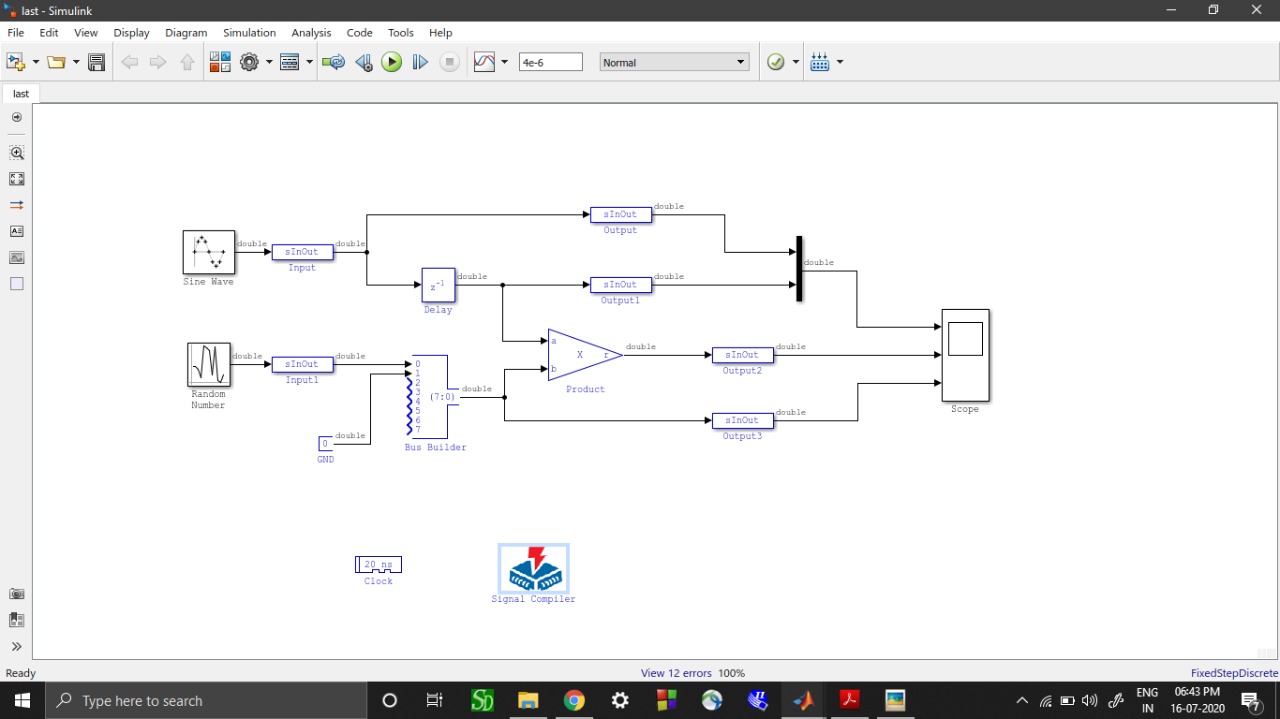Click the Step Back button

pos(363,62)
